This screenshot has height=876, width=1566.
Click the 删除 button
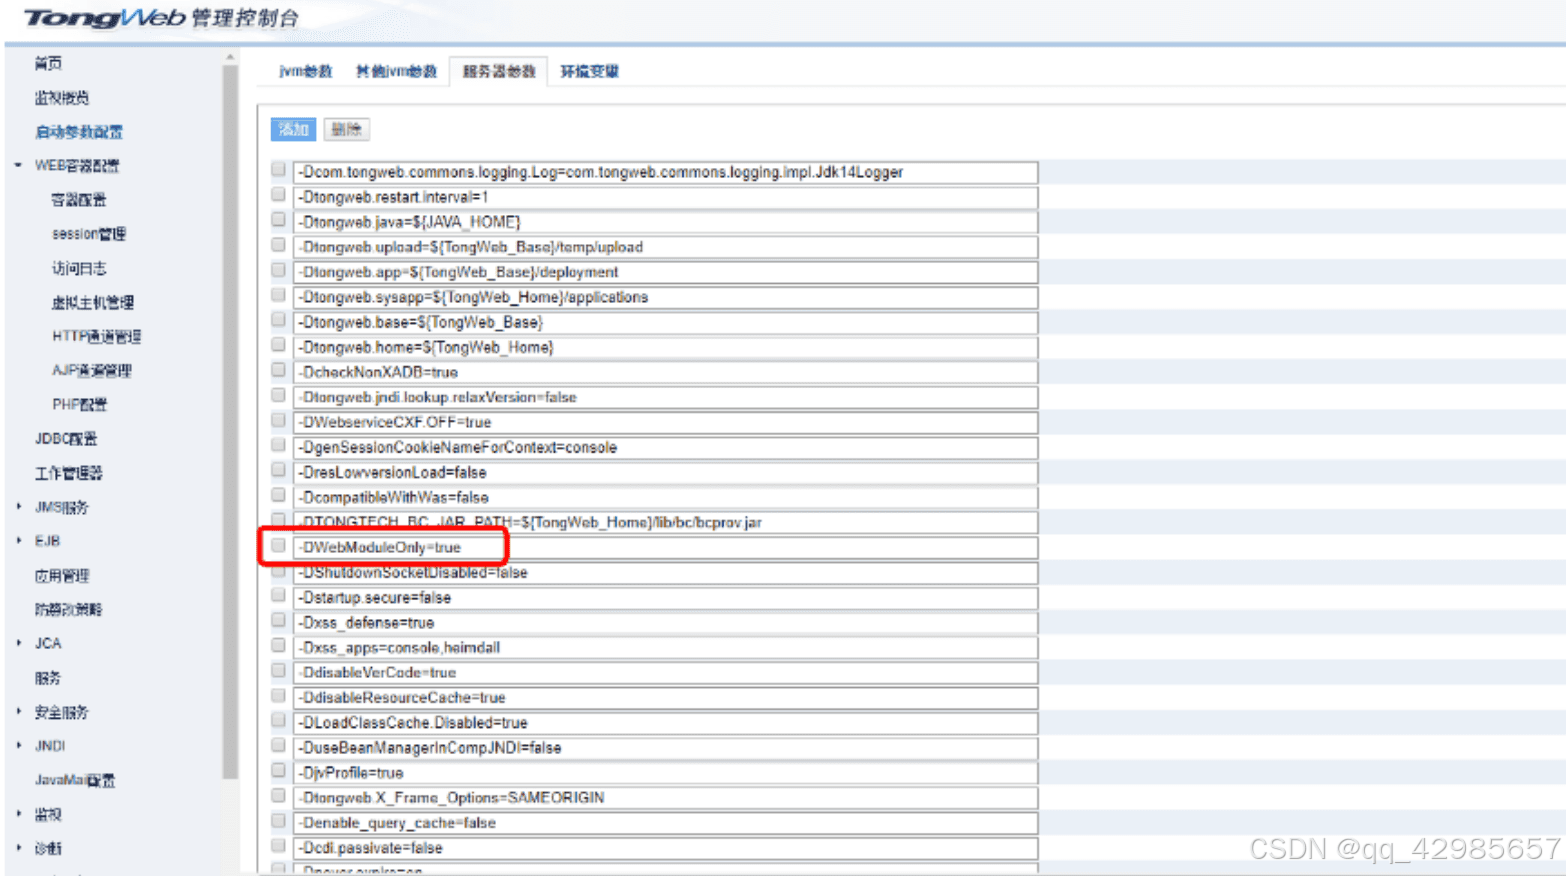click(x=346, y=129)
